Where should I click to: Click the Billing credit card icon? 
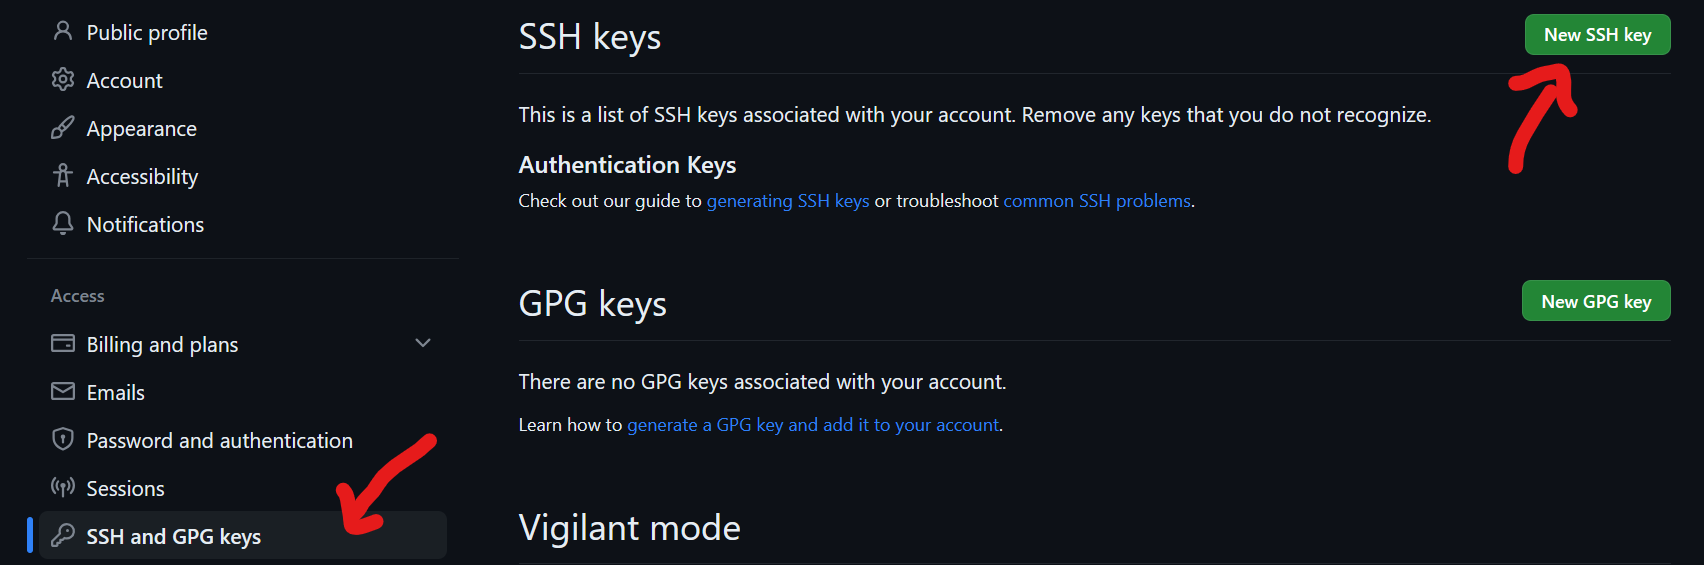(63, 343)
